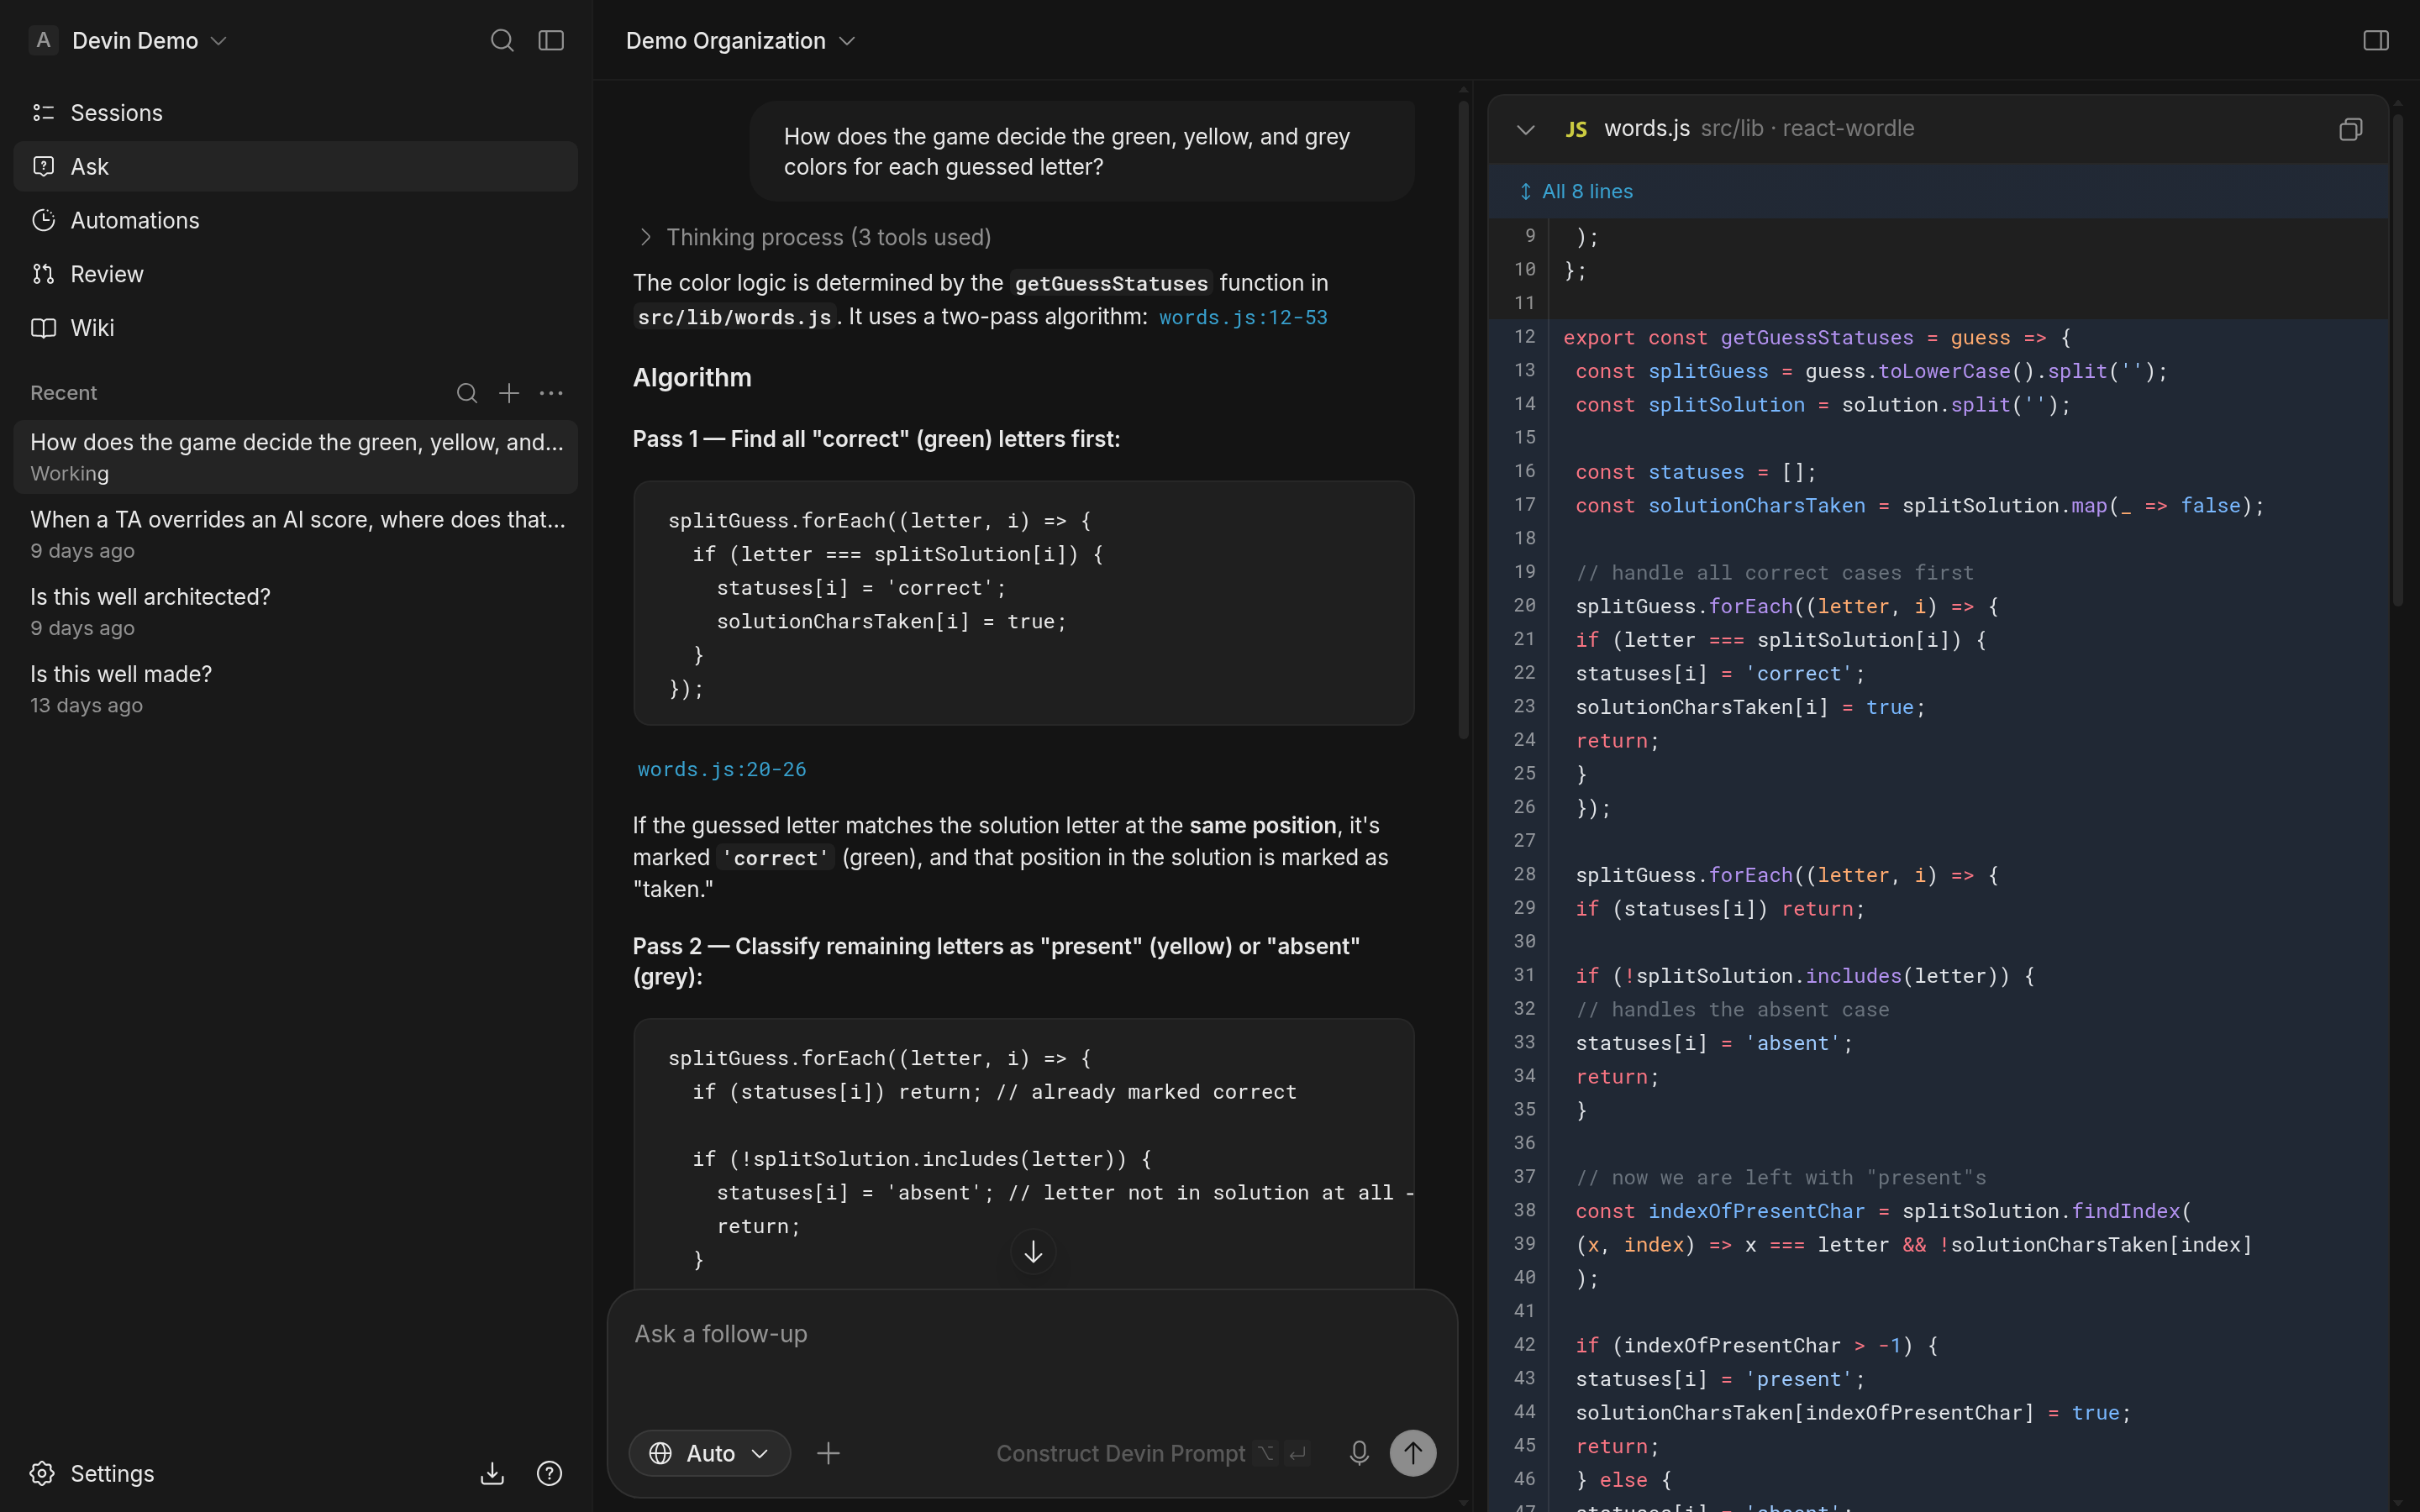Open 'When a TA overrides an AI score' conversation
Viewport: 2420px width, 1512px height.
[295, 534]
